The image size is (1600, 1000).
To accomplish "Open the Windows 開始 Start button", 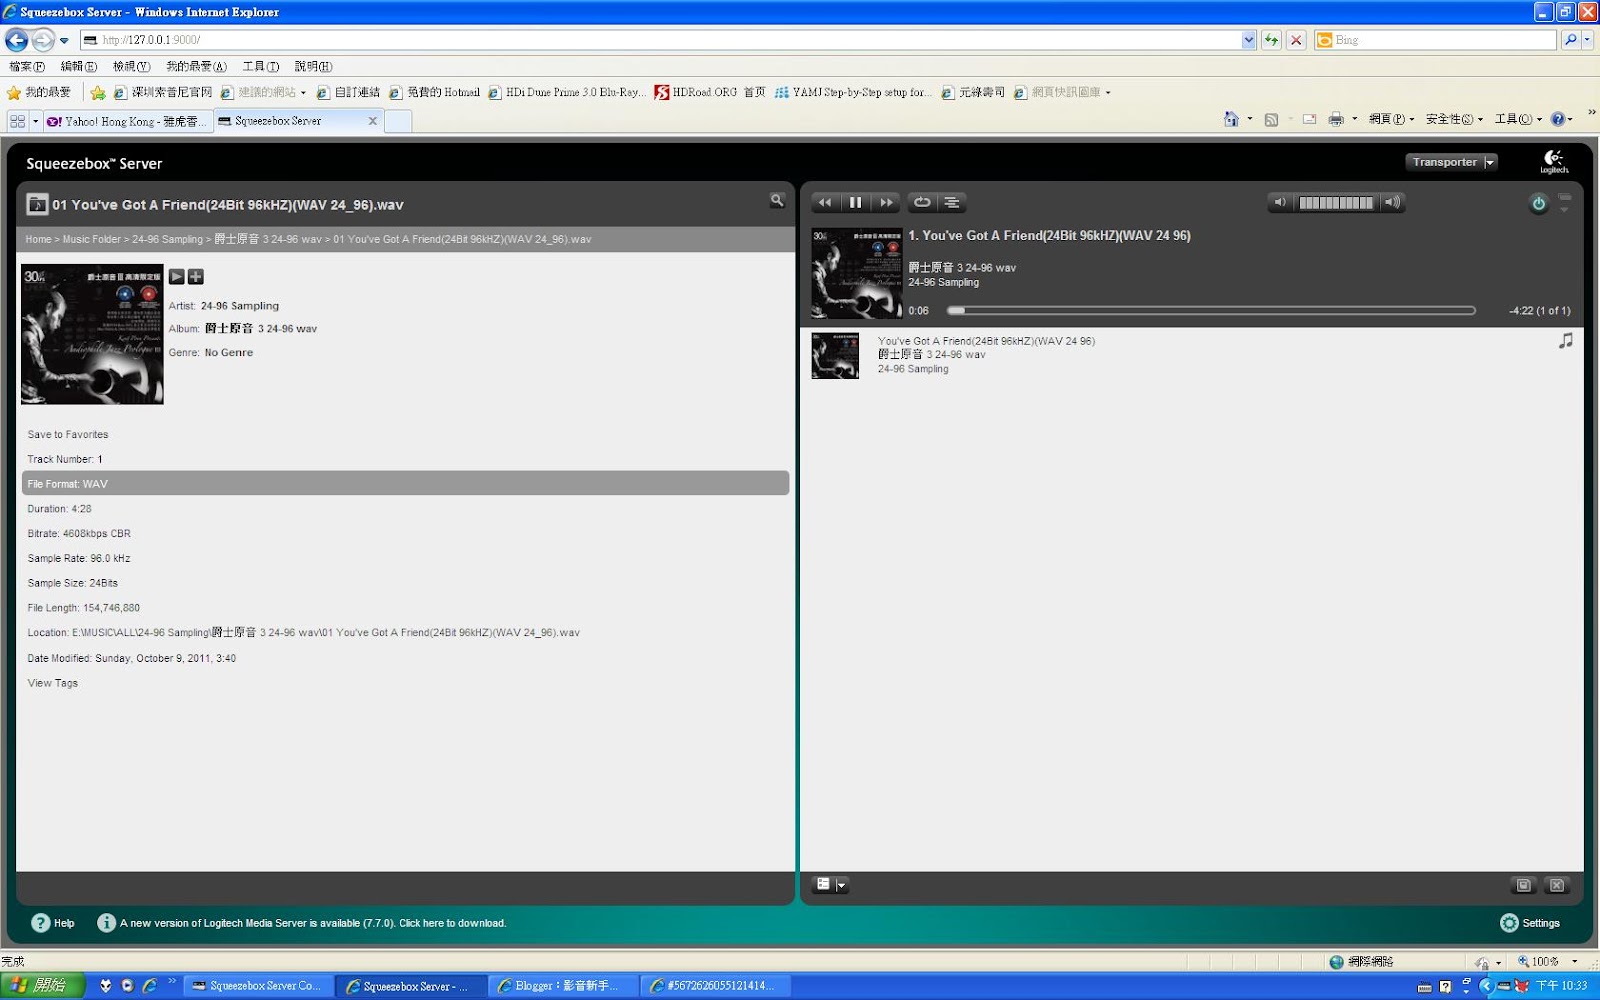I will click(x=42, y=986).
